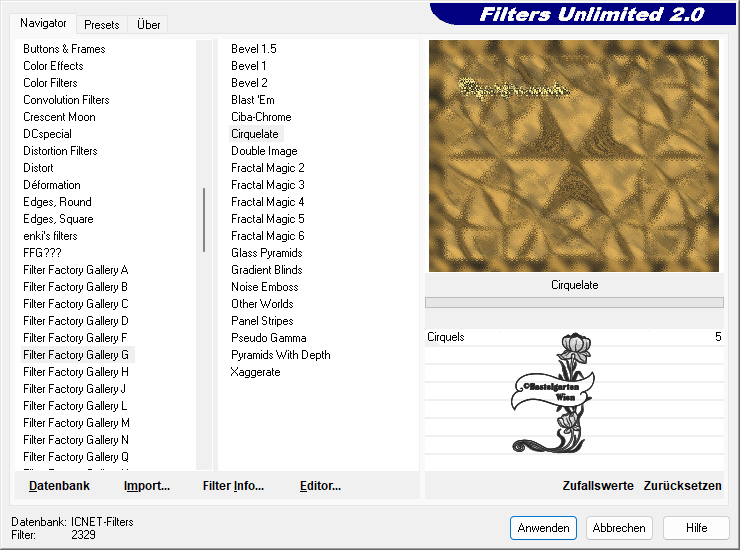Viewport: 740px width, 550px height.
Task: Select Edges, Square category
Action: (58, 219)
